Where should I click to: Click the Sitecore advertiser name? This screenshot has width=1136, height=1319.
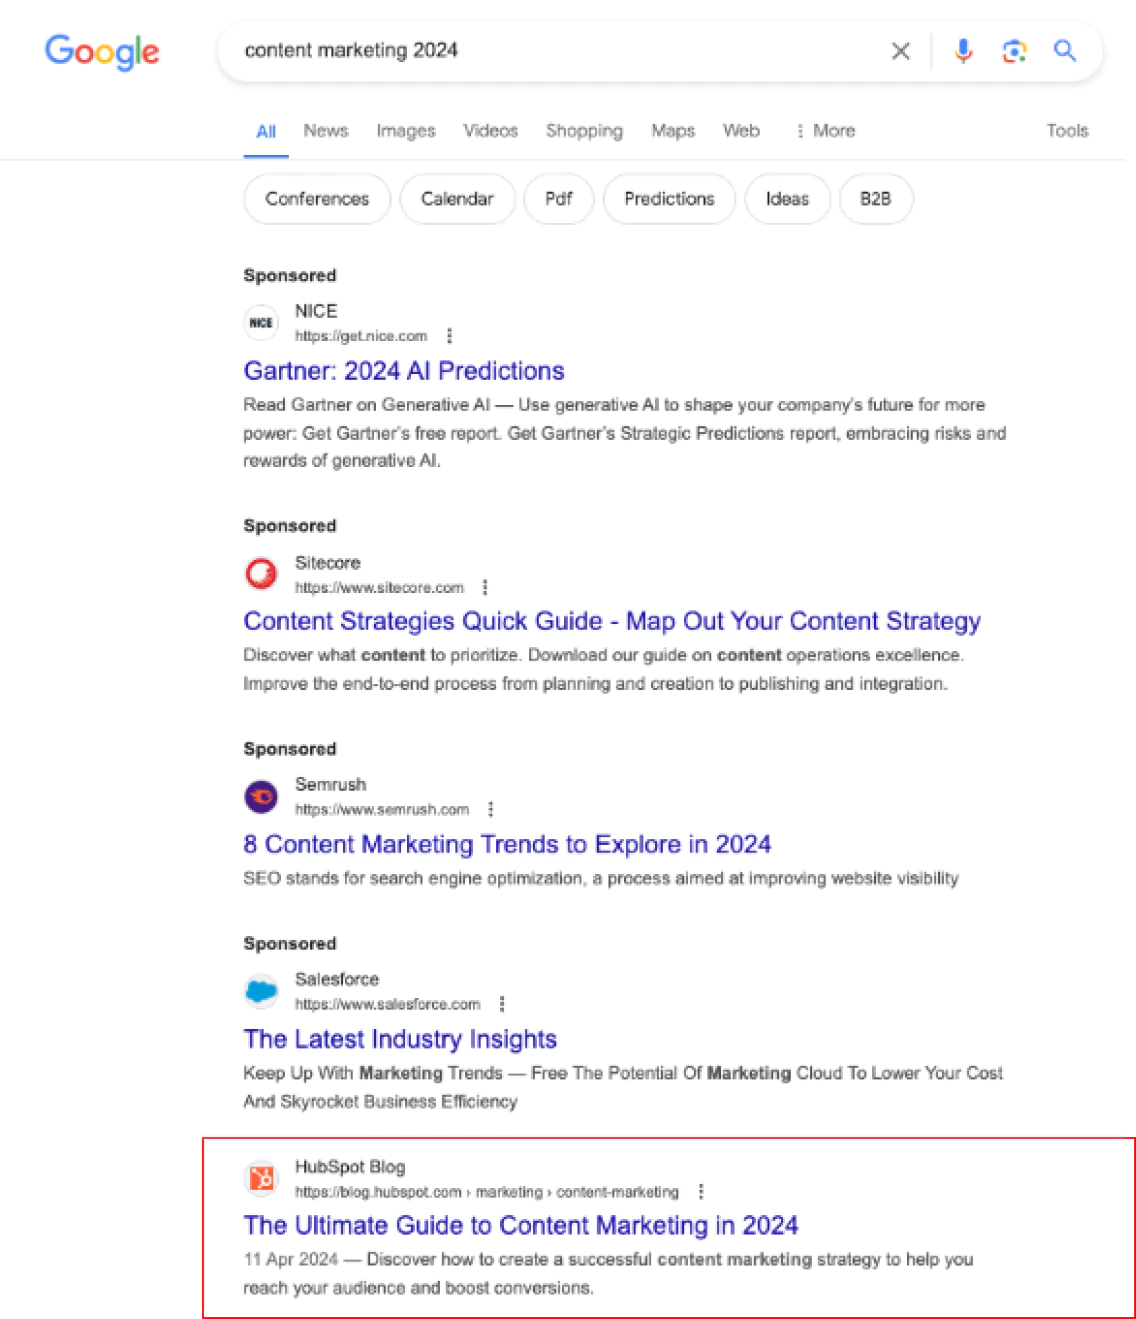[x=327, y=562]
